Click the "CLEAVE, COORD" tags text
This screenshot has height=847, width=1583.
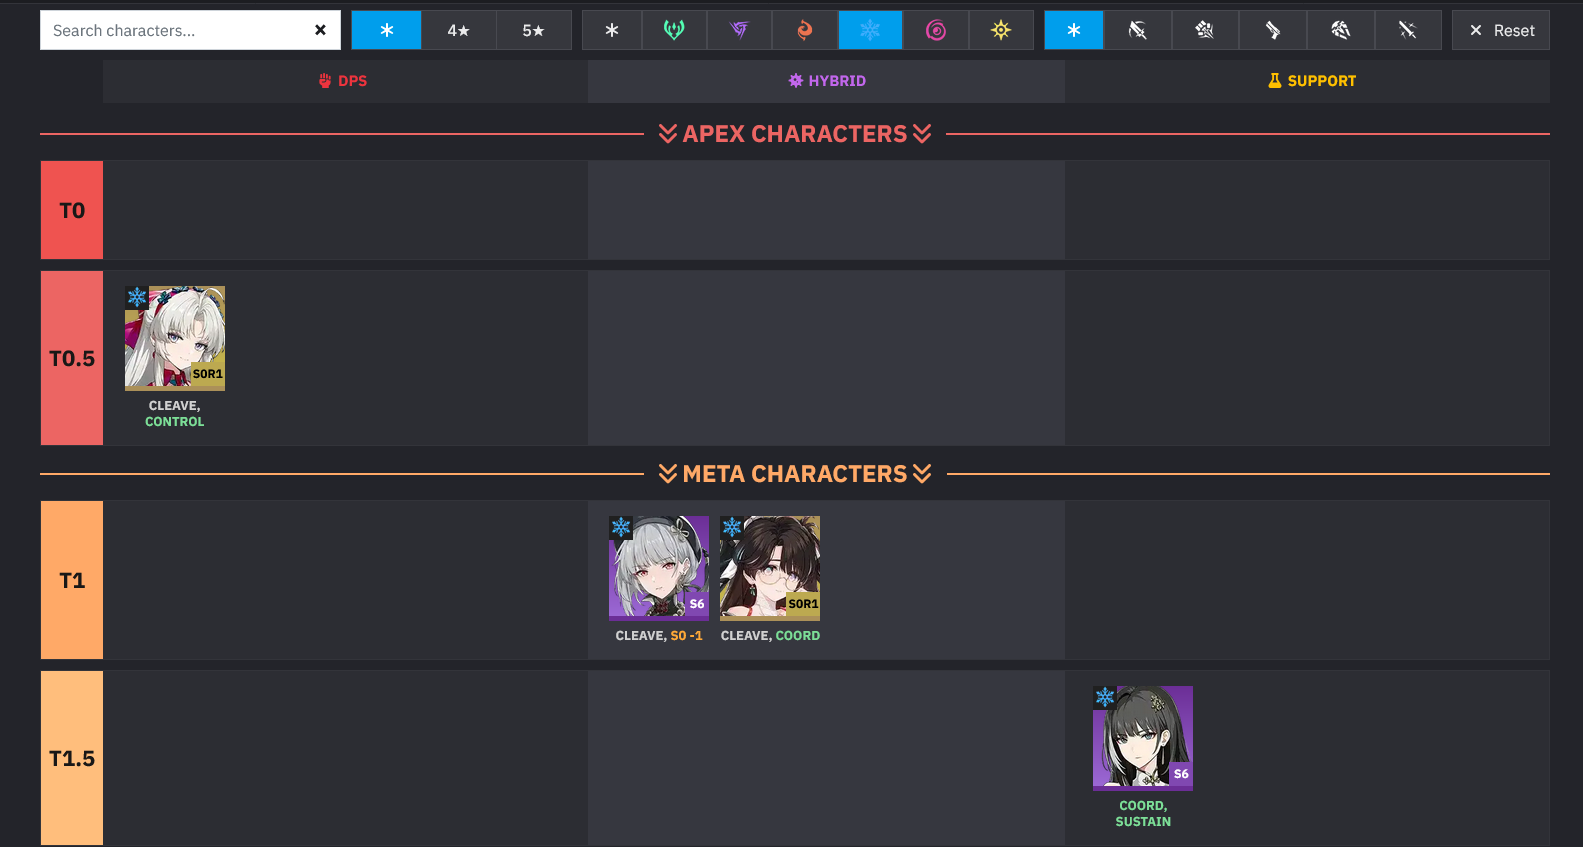point(770,636)
